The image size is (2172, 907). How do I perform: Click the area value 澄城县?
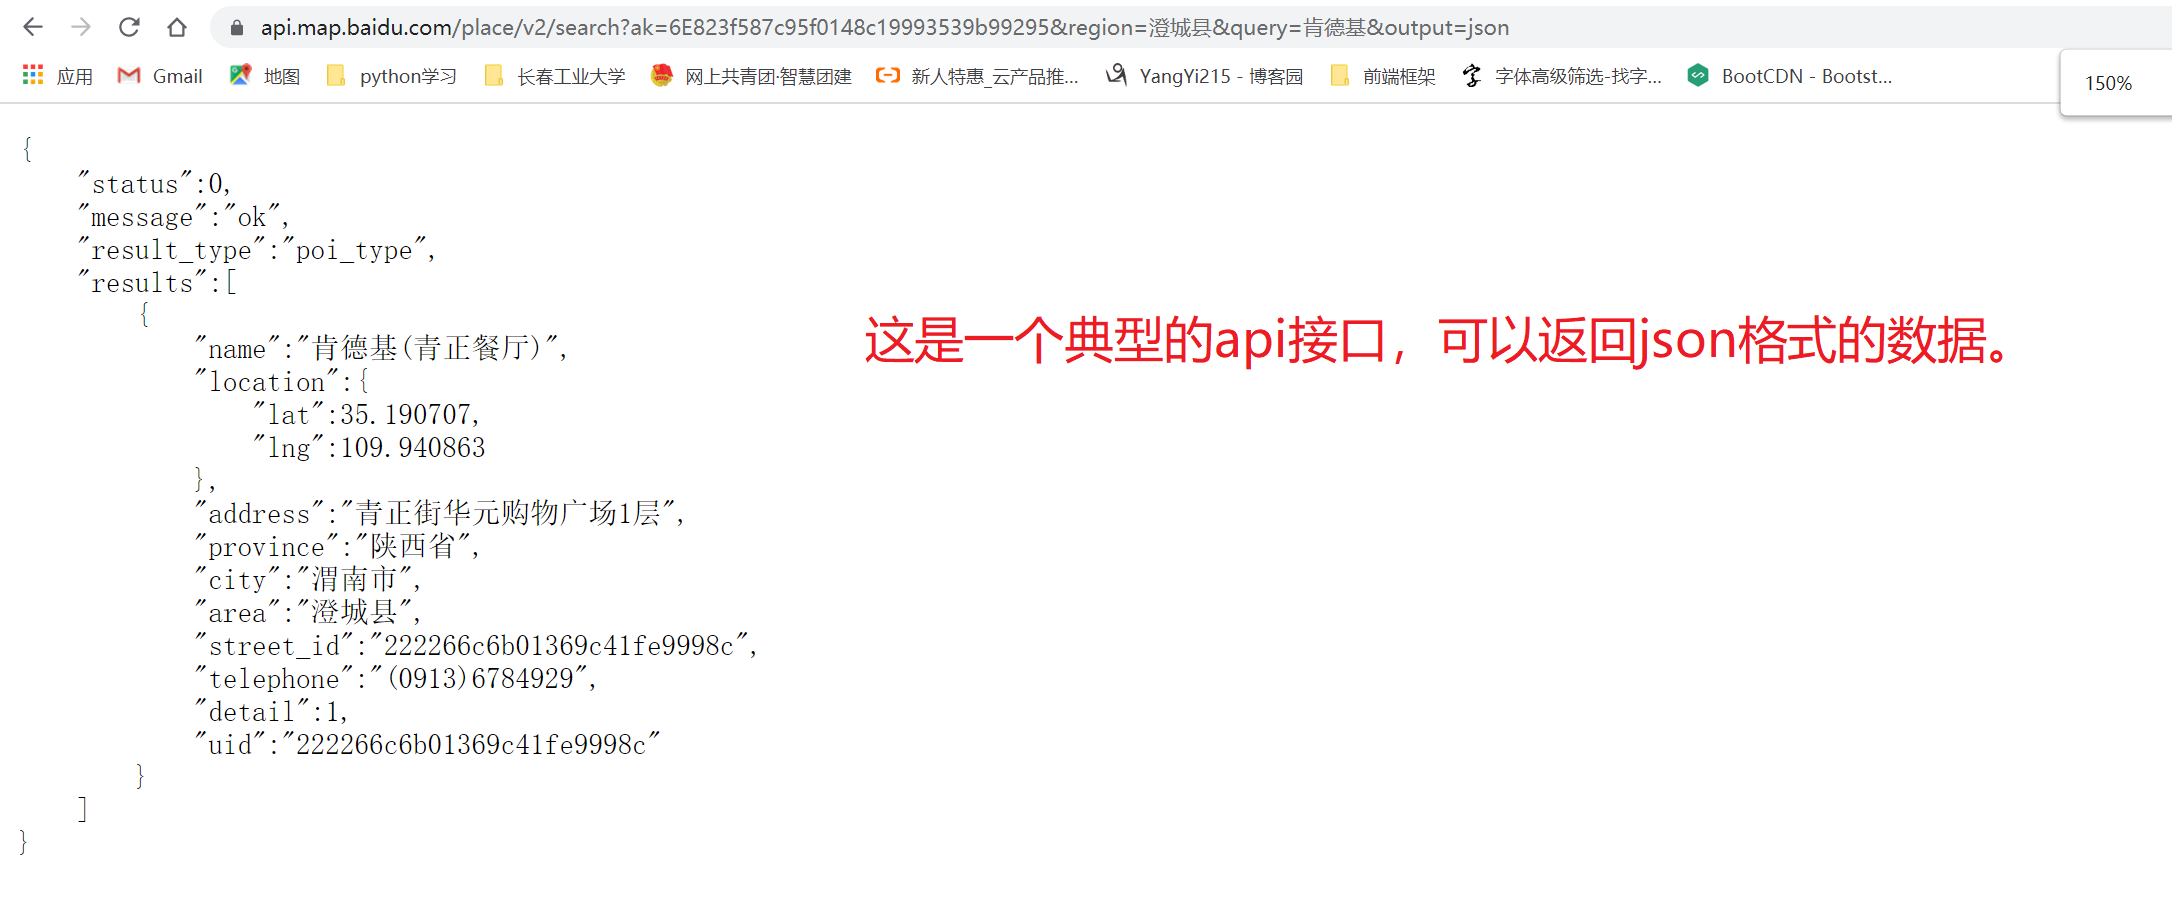click(x=355, y=612)
